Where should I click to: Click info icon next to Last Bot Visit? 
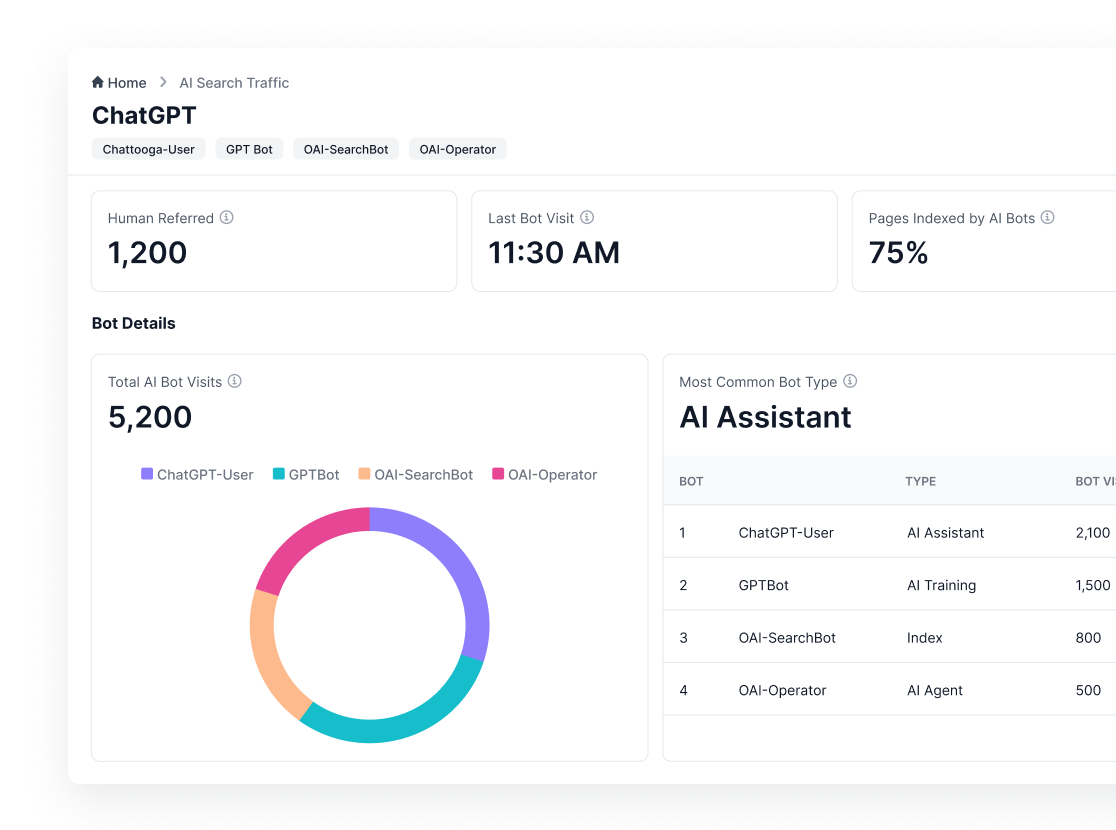click(587, 217)
